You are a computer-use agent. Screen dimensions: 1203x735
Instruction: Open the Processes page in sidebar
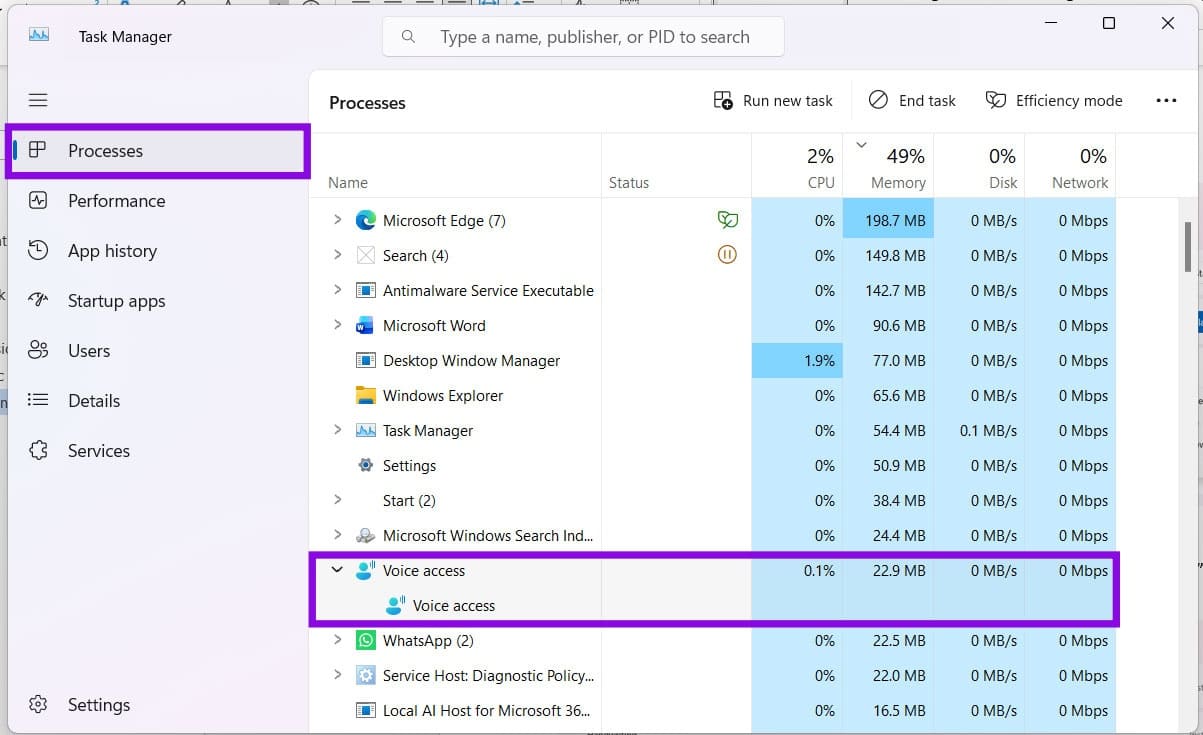tap(158, 151)
